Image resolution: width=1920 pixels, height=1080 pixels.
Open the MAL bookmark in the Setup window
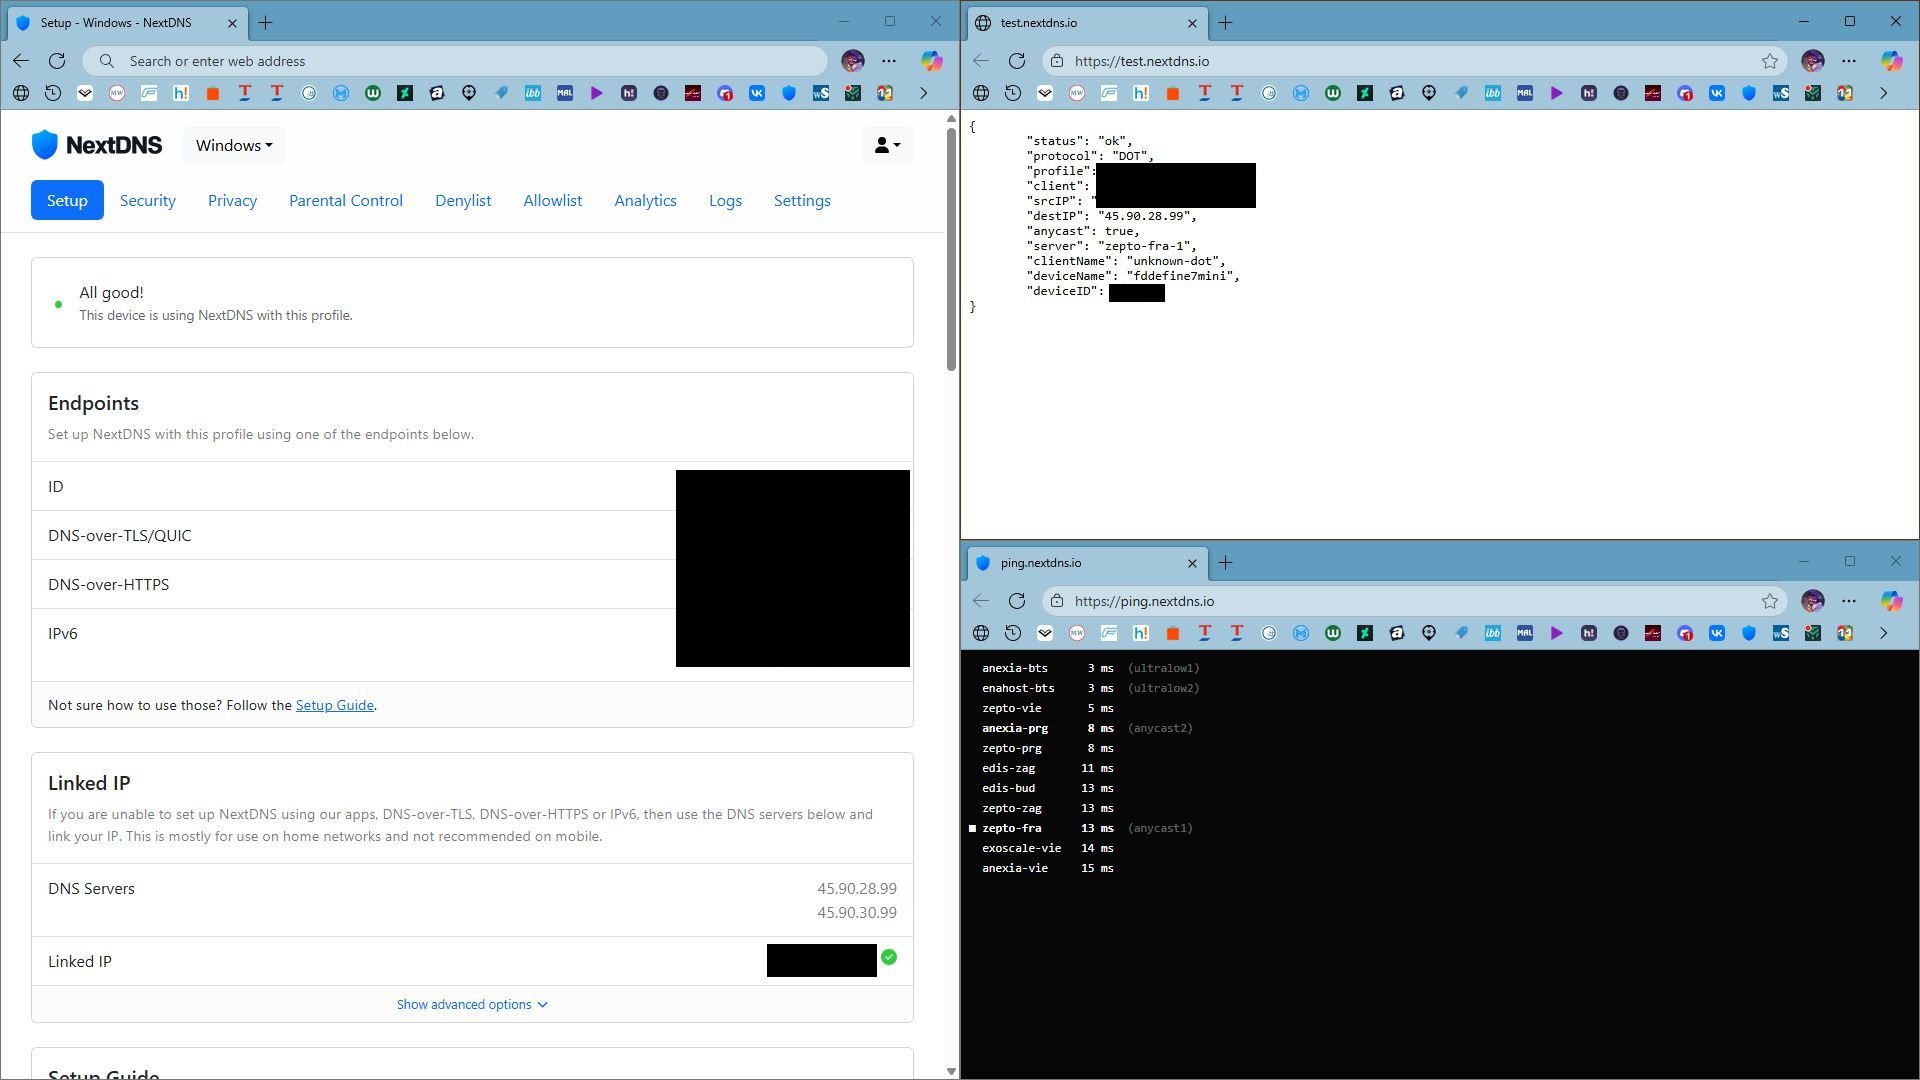pyautogui.click(x=565, y=93)
